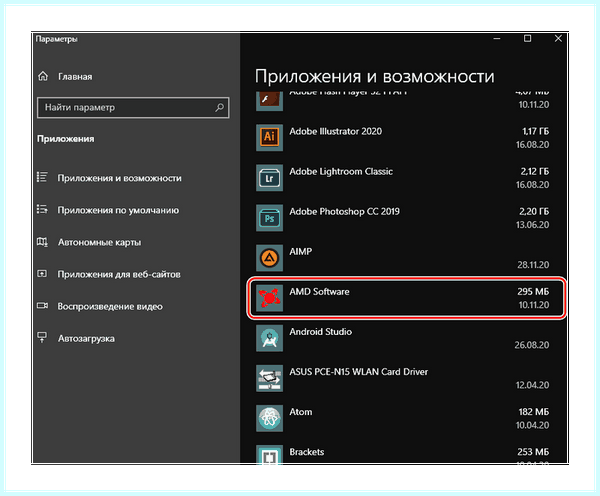Maximize the Параметры window

(x=527, y=39)
